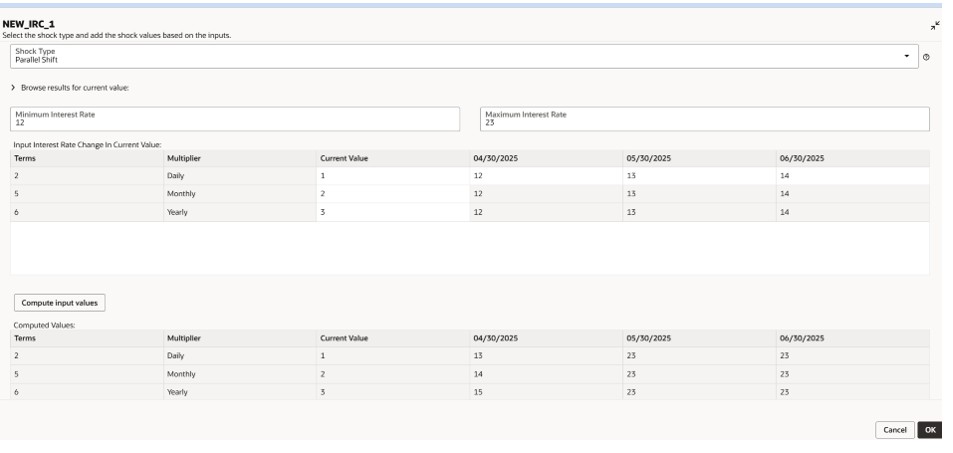Screen dimensions: 953x453
Task: Click the collapse dialog arrows icon
Action: [934, 23]
